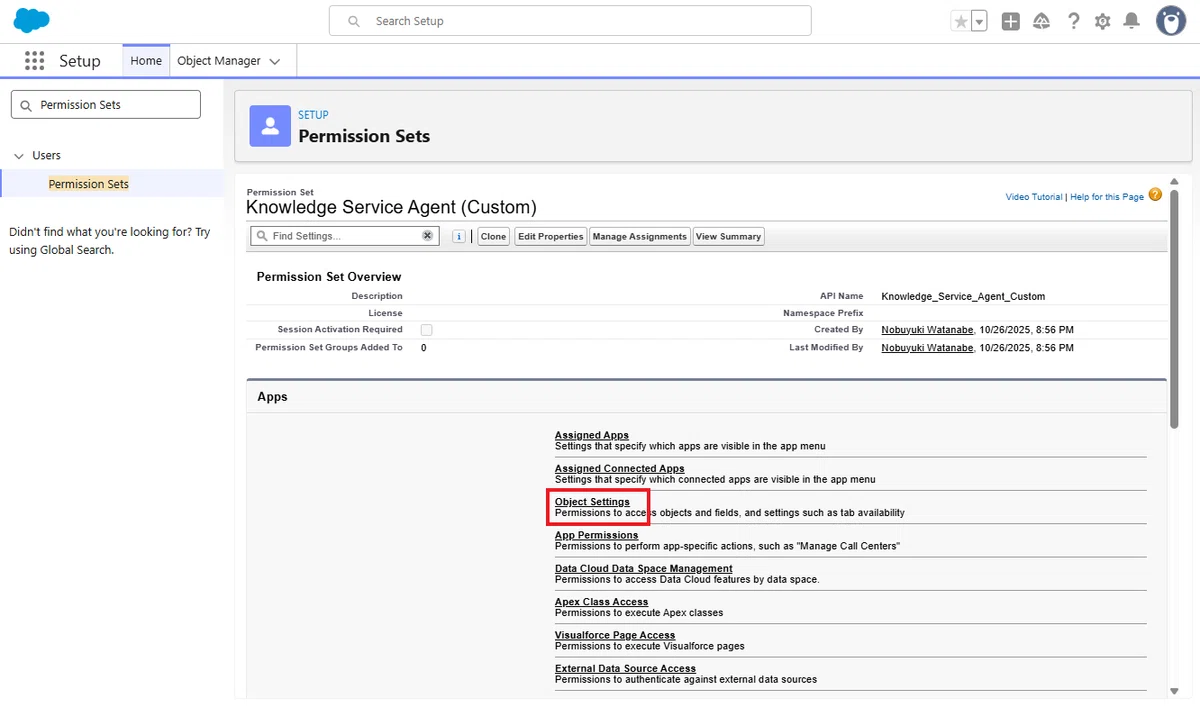The height and width of the screenshot is (706, 1200).
Task: Click the Knowledge_Service_Agent_Custom API name value
Action: coord(963,297)
